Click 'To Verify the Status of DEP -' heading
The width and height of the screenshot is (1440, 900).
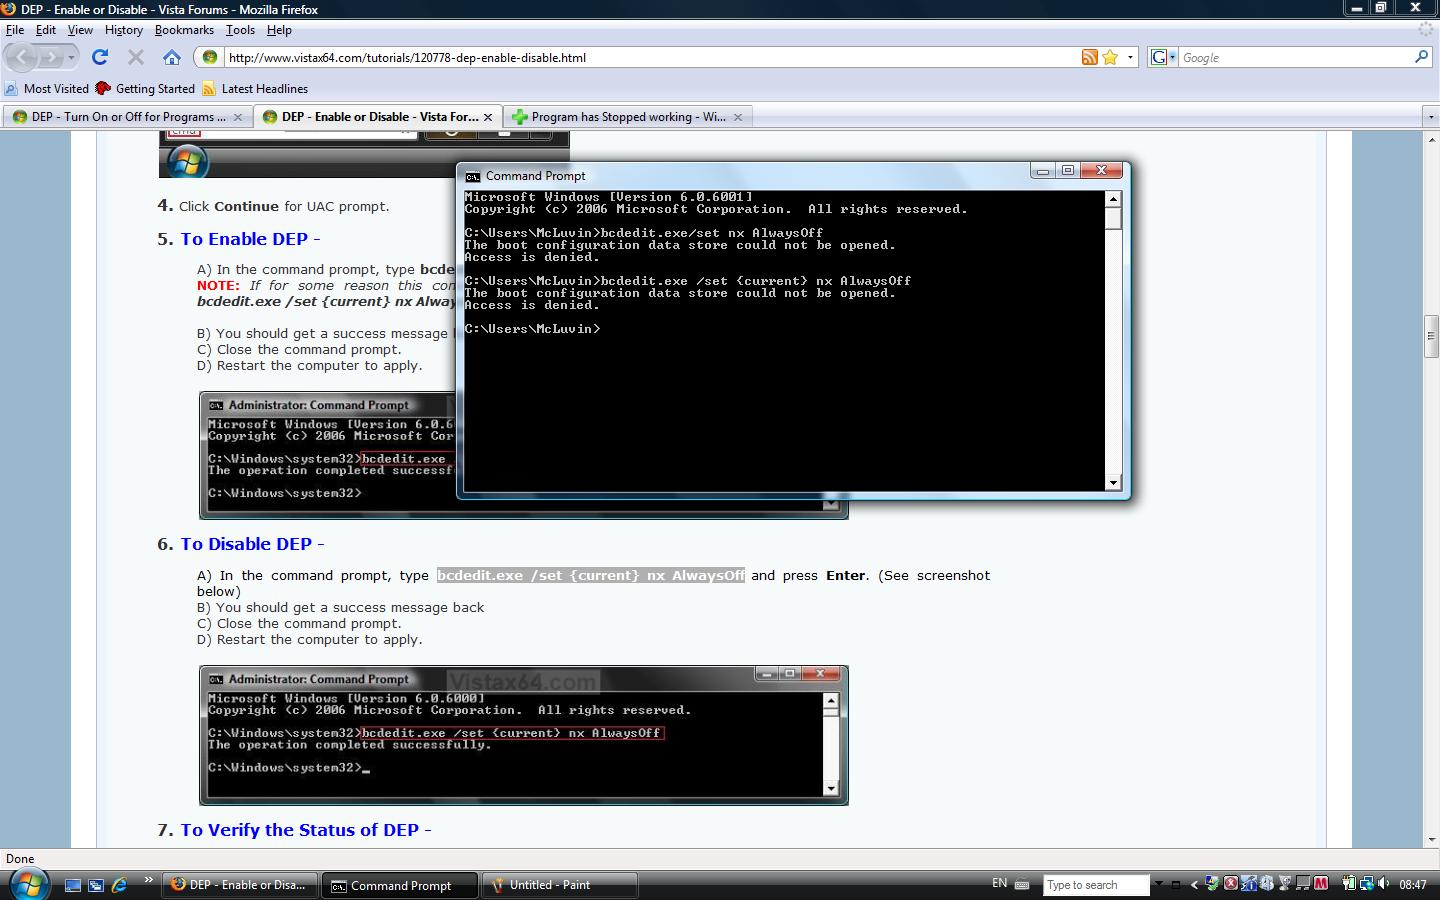[x=306, y=830]
